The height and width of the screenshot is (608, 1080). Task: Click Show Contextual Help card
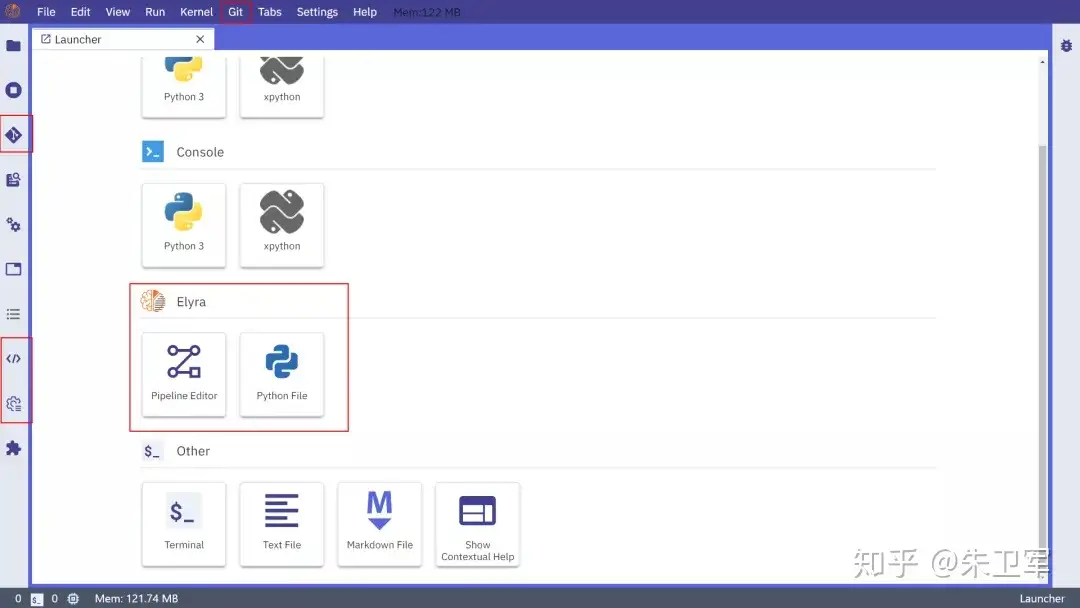(x=477, y=524)
